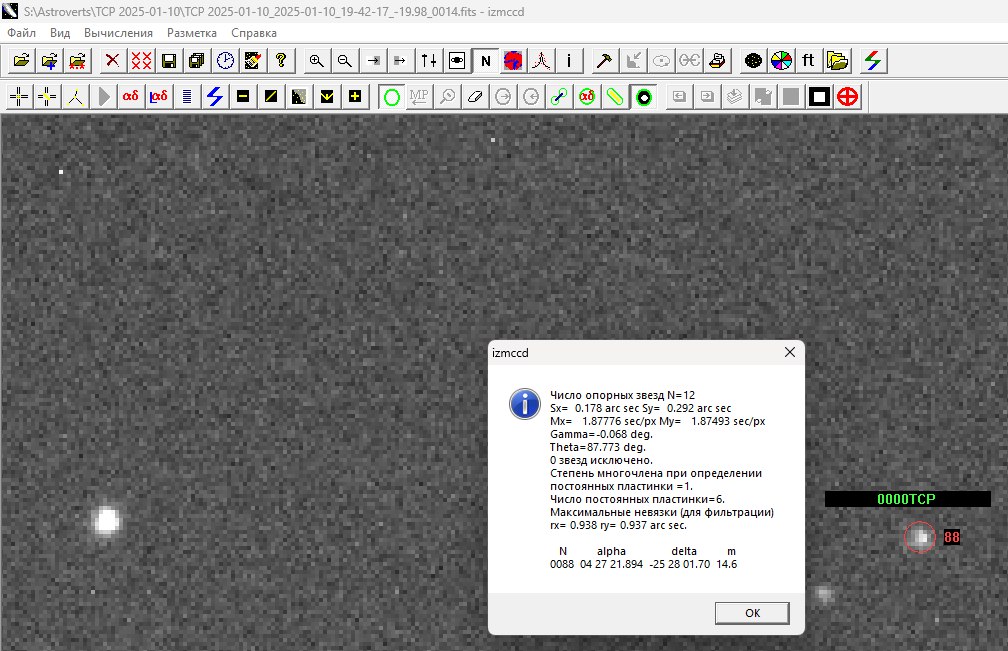1008x651 pixels.
Task: Open the Разметка menu
Action: click(192, 33)
